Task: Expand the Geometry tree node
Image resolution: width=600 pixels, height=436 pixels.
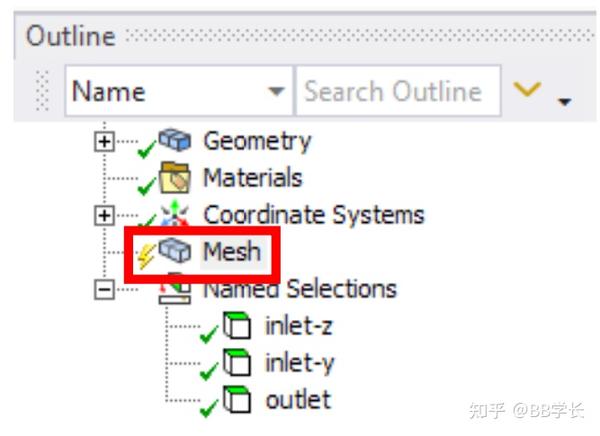Action: (x=101, y=142)
